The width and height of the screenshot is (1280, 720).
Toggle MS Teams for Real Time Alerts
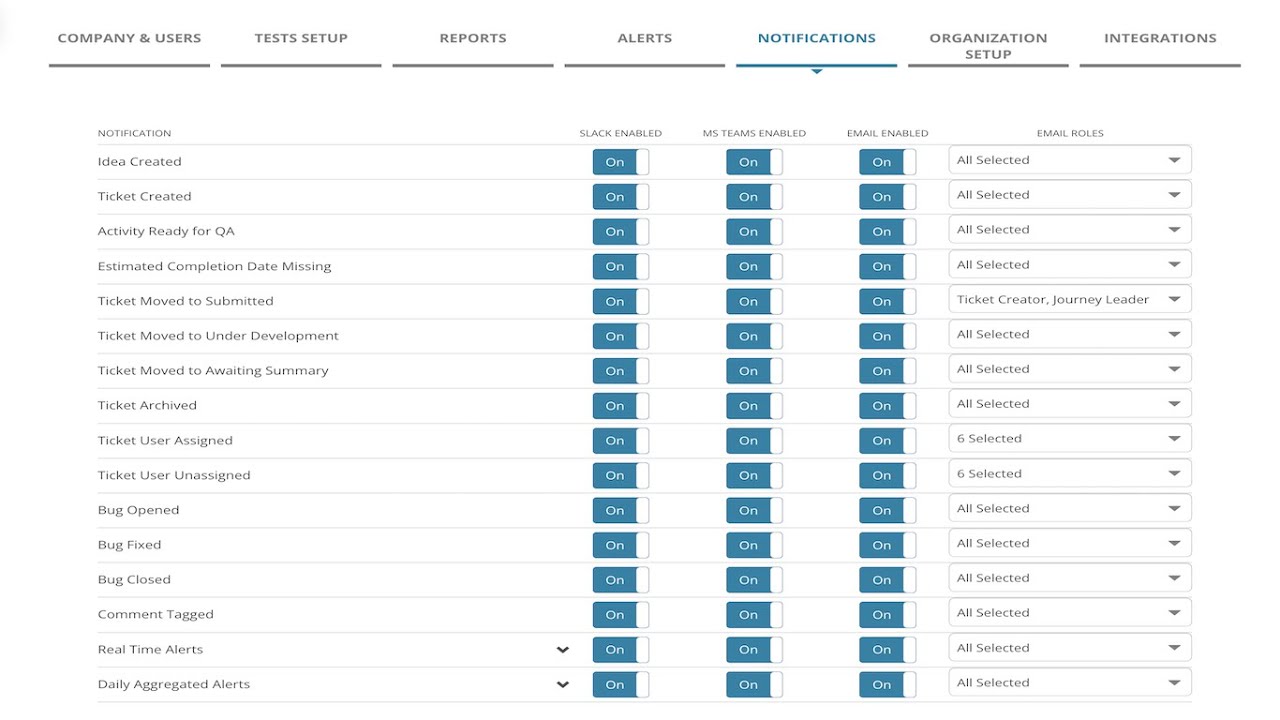click(754, 650)
